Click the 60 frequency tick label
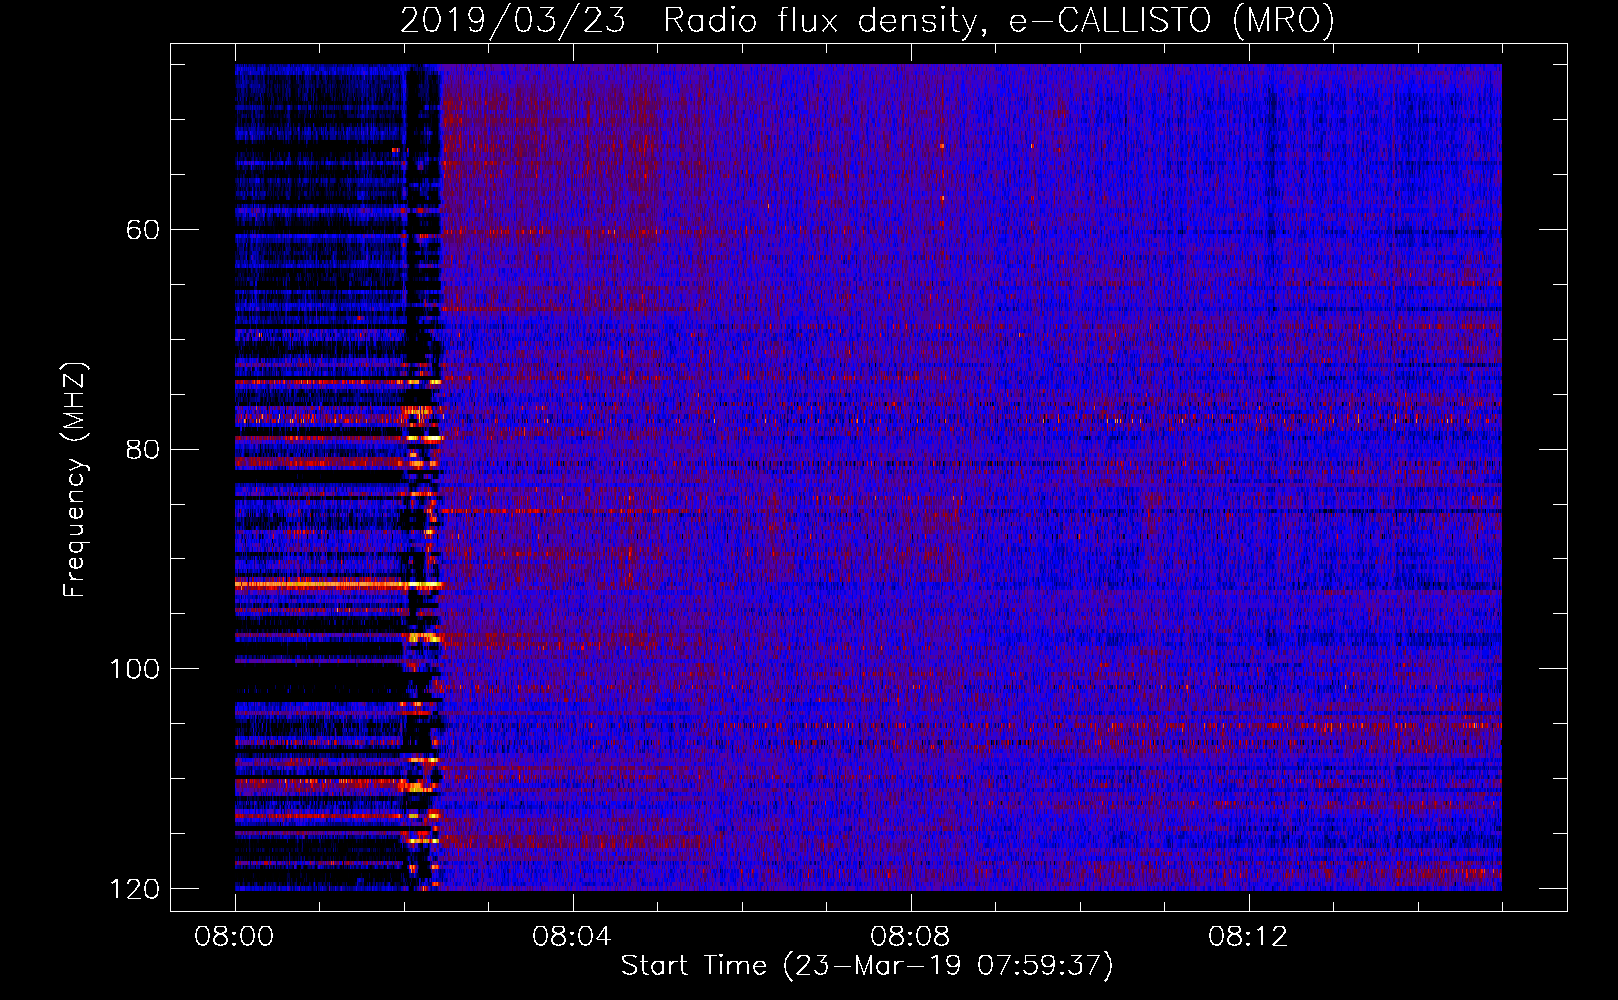The image size is (1618, 1000). tap(143, 230)
